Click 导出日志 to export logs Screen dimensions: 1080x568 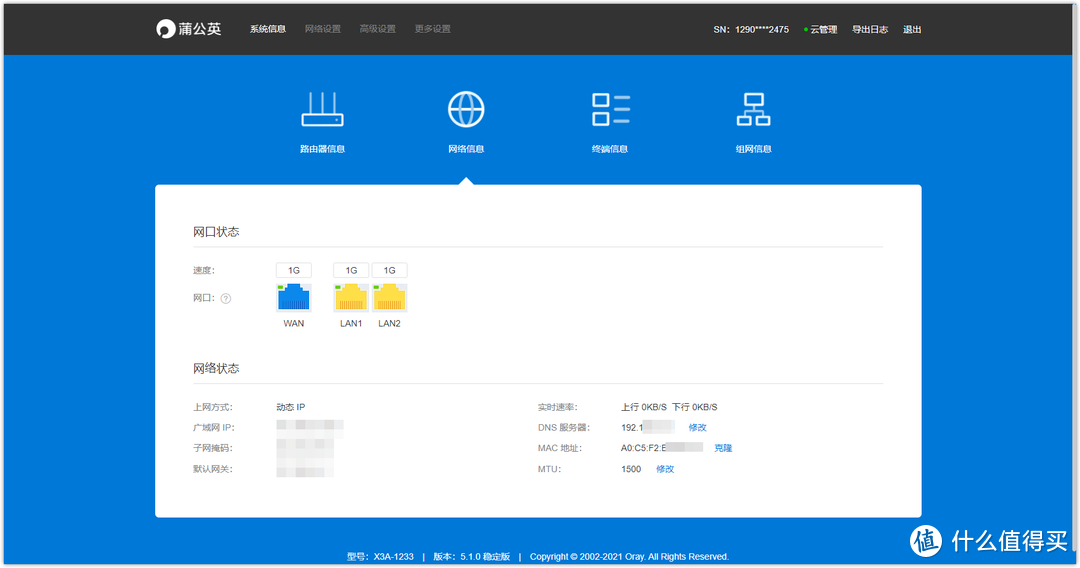pos(870,30)
